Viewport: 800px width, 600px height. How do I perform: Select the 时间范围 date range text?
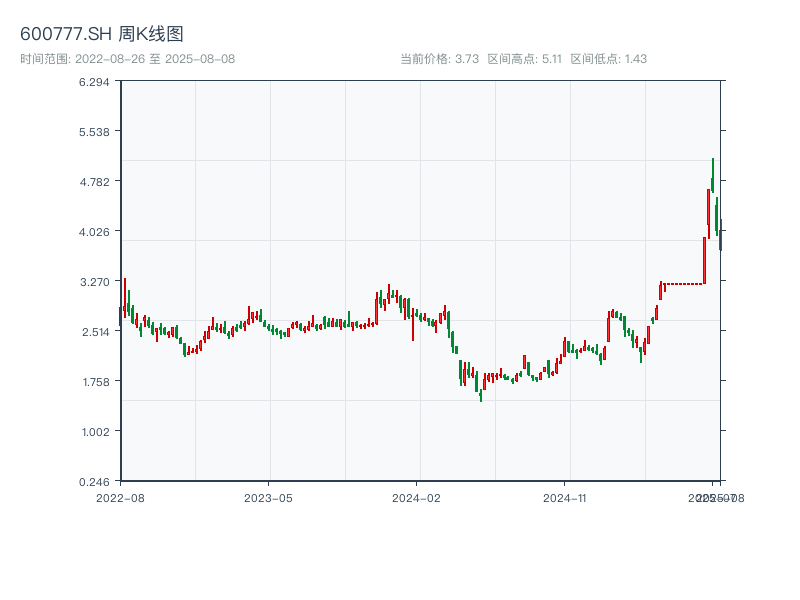tap(127, 59)
